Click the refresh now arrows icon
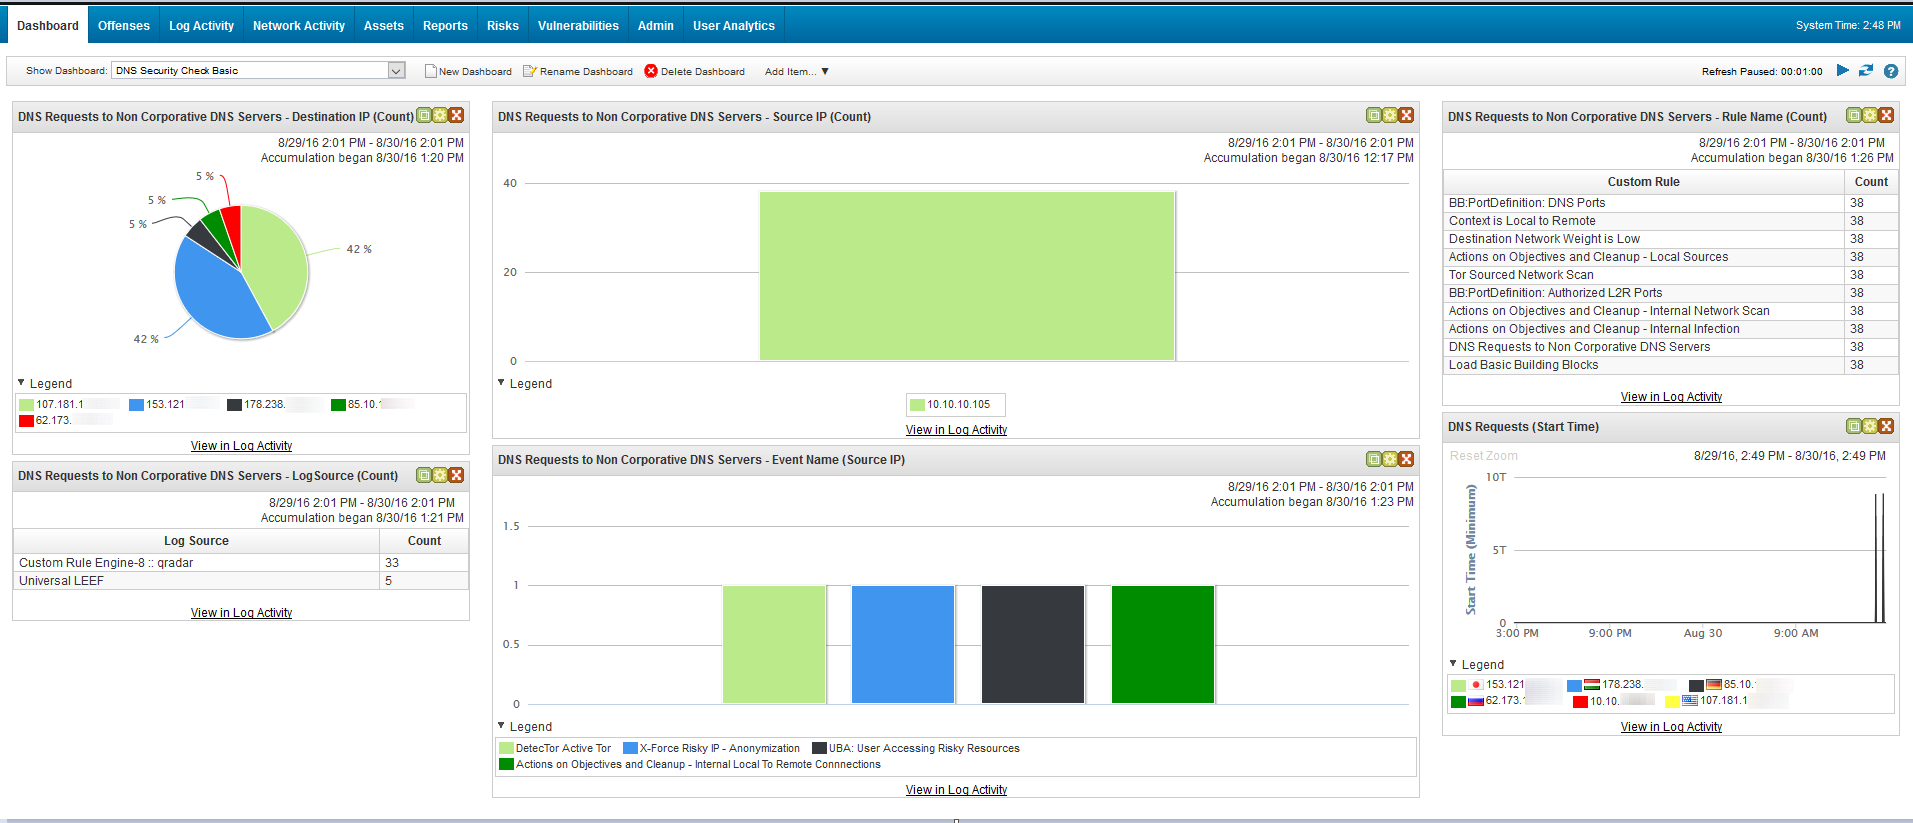Viewport: 1913px width, 823px height. (1866, 71)
